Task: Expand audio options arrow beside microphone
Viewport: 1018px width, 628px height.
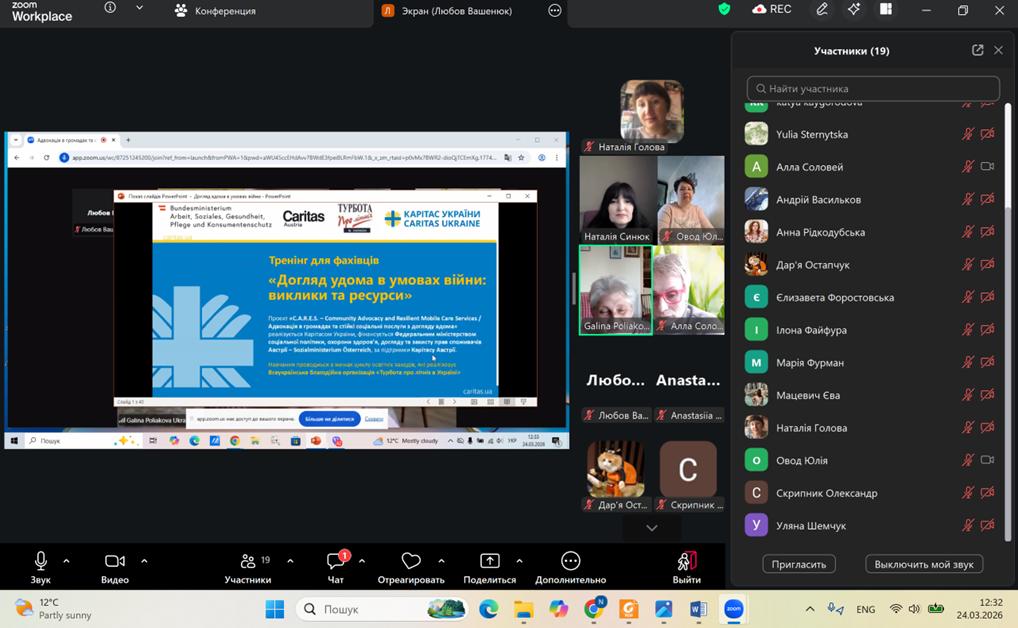Action: point(67,561)
